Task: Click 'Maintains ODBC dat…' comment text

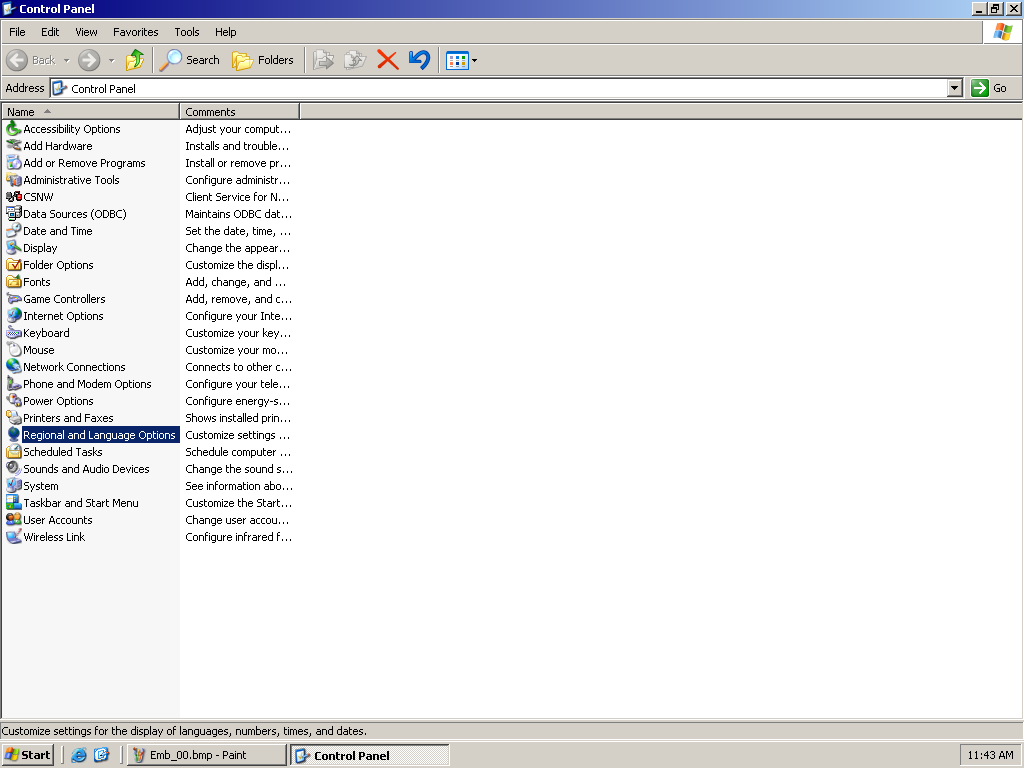Action: pos(238,214)
